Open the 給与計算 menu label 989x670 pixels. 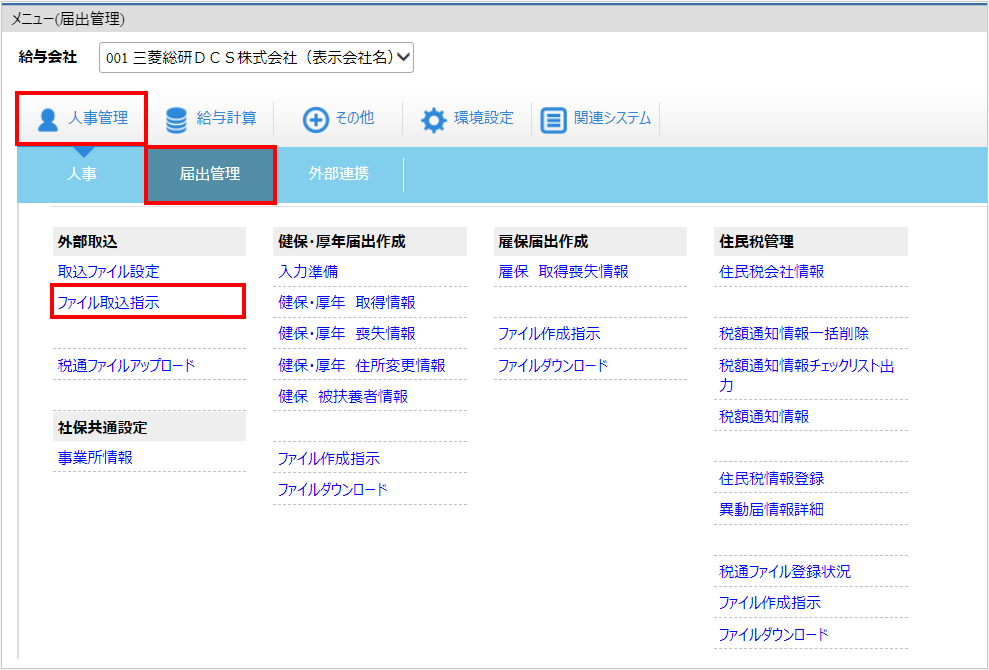point(226,118)
